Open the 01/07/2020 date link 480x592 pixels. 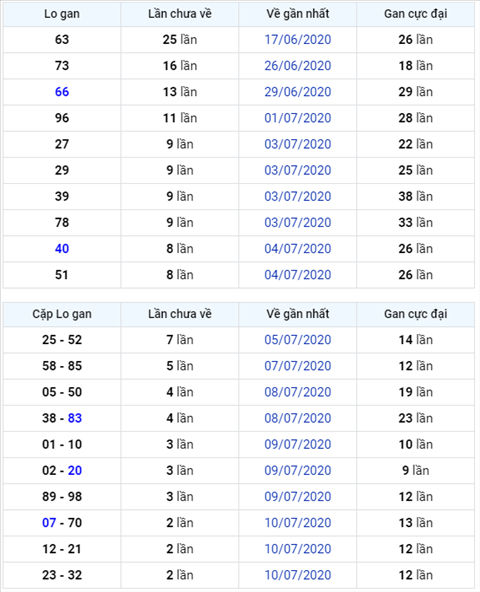point(298,118)
